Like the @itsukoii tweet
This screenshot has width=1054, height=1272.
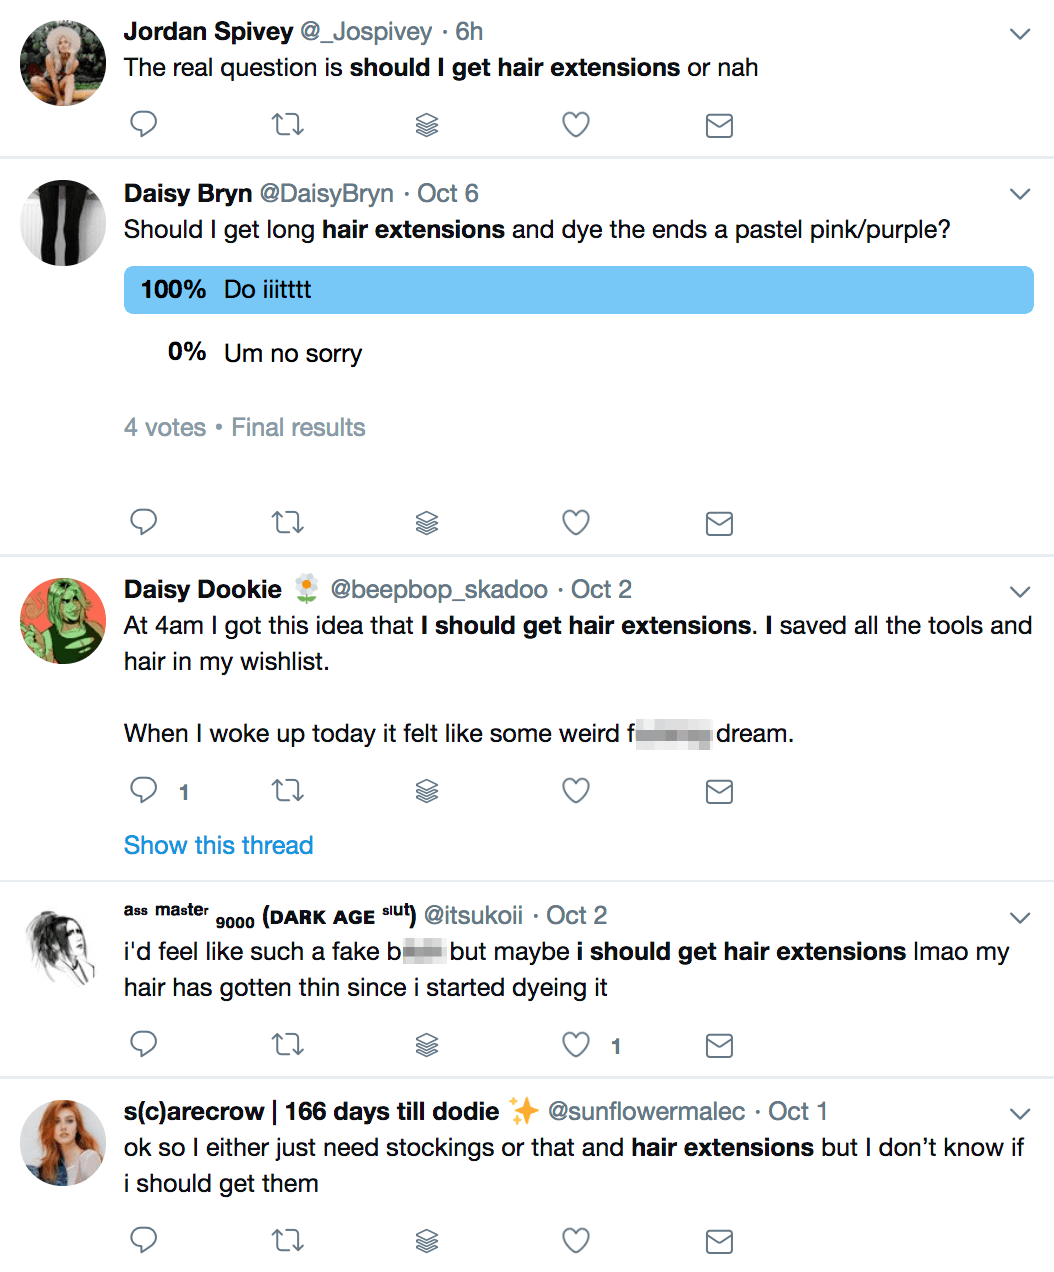pos(576,1045)
